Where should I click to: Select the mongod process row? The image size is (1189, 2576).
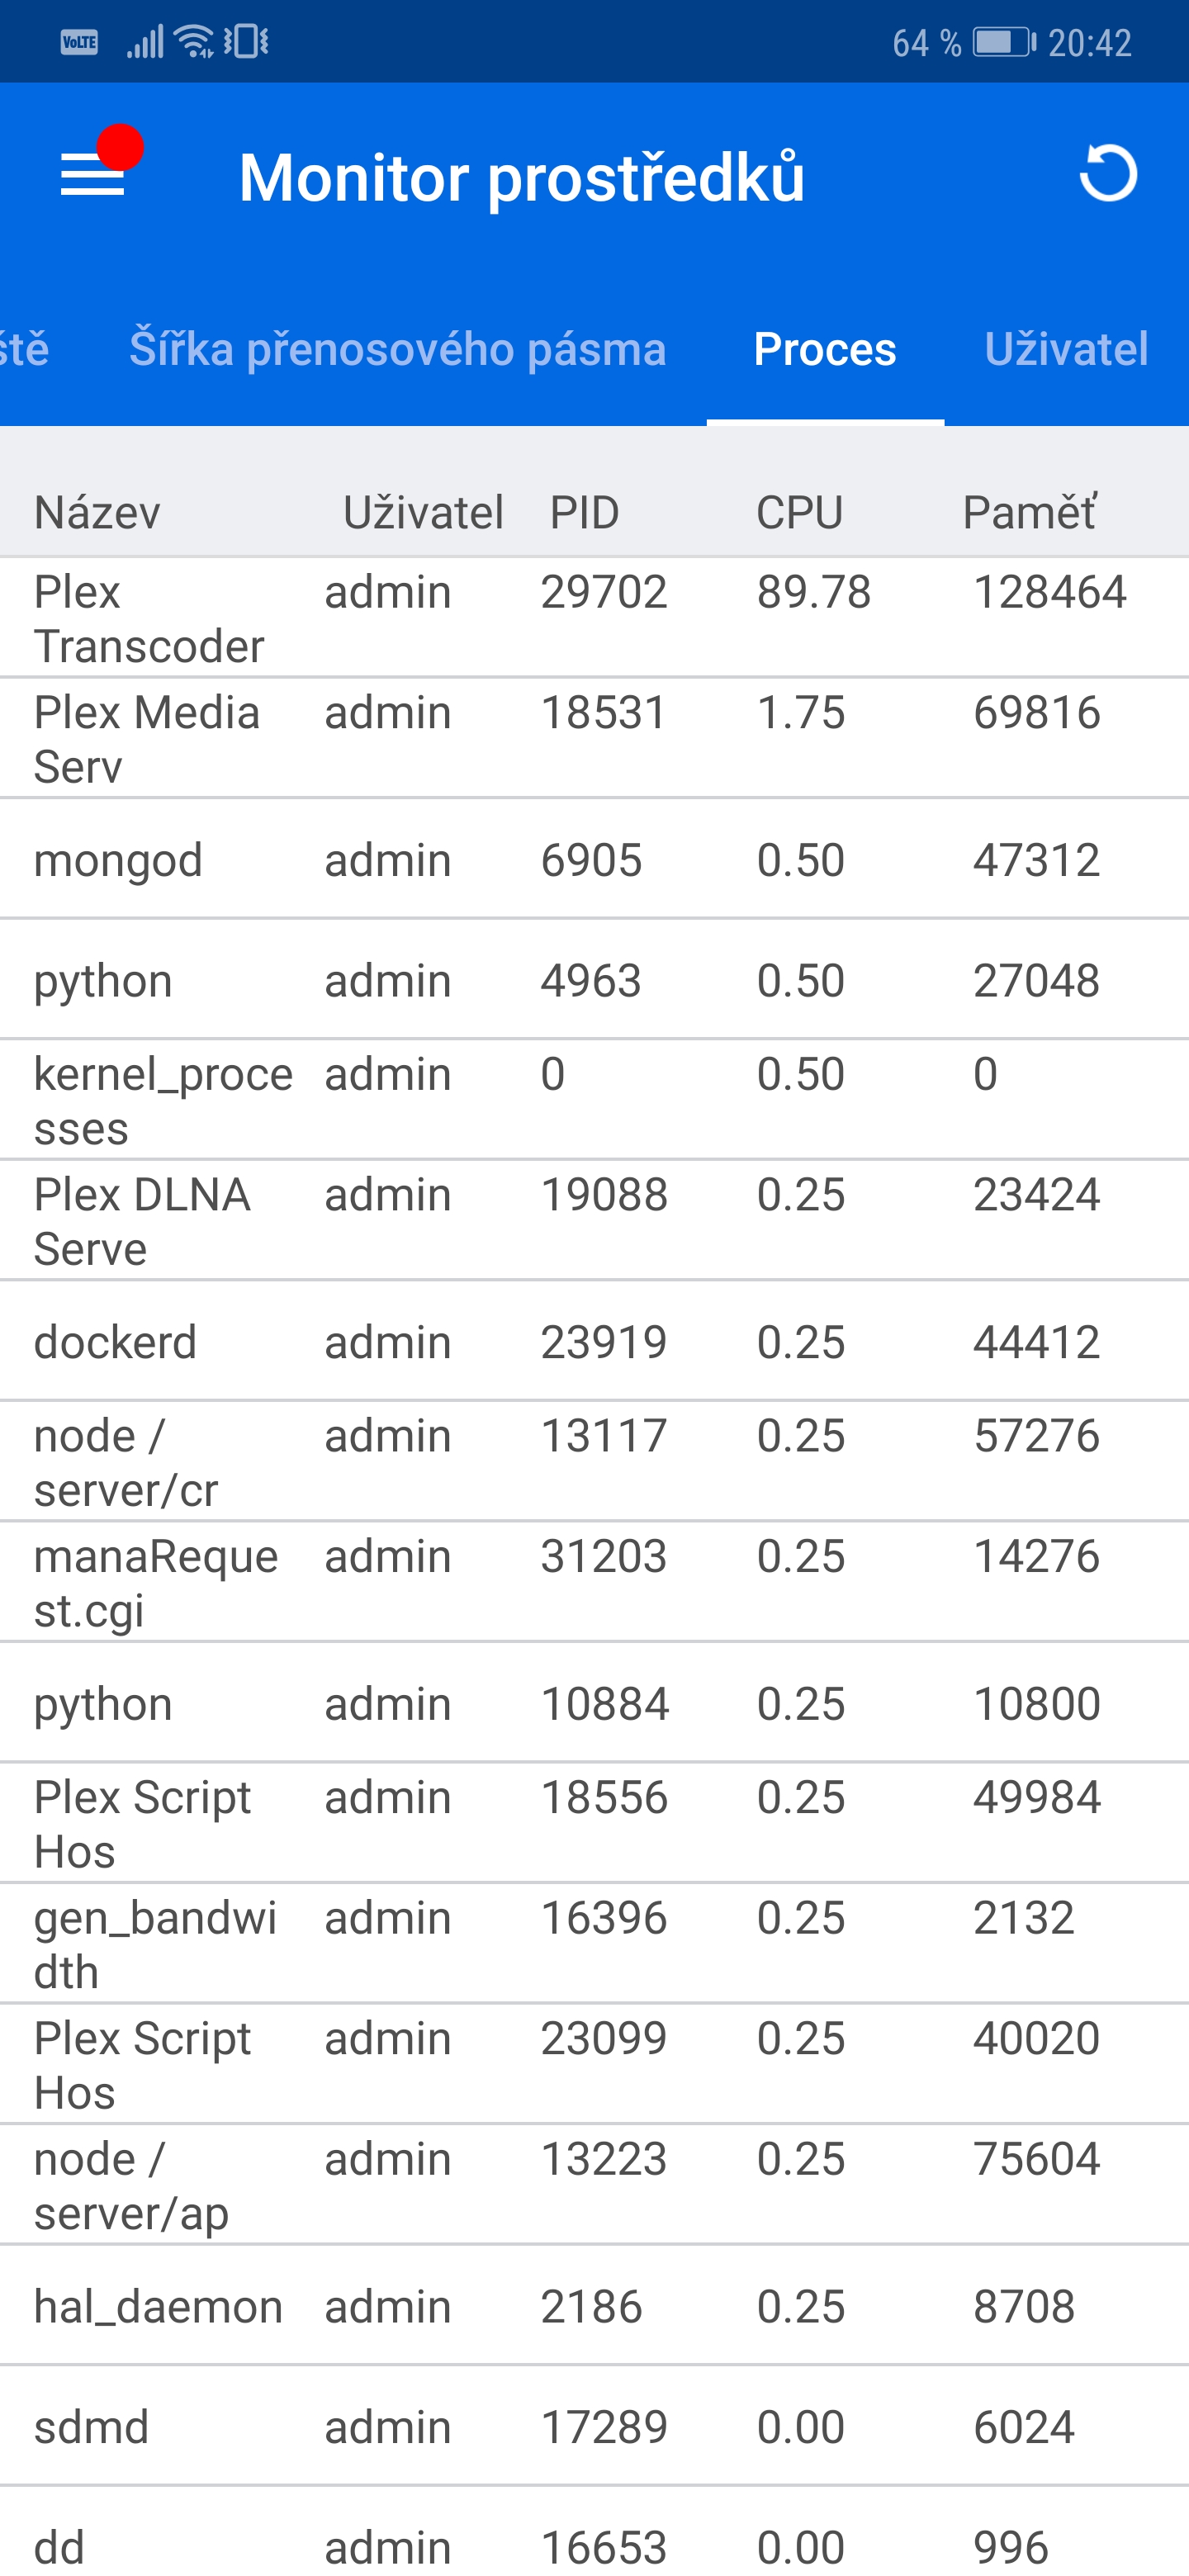click(594, 860)
